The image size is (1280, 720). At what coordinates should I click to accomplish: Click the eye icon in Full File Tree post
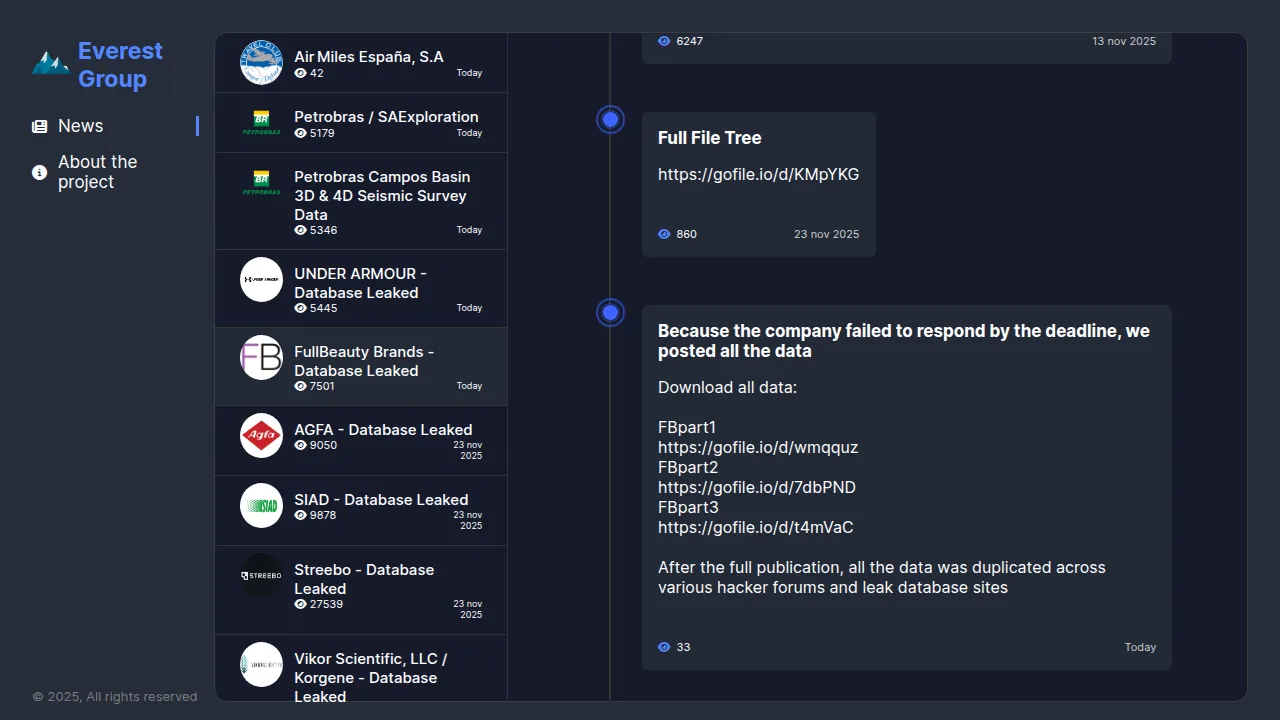click(664, 234)
